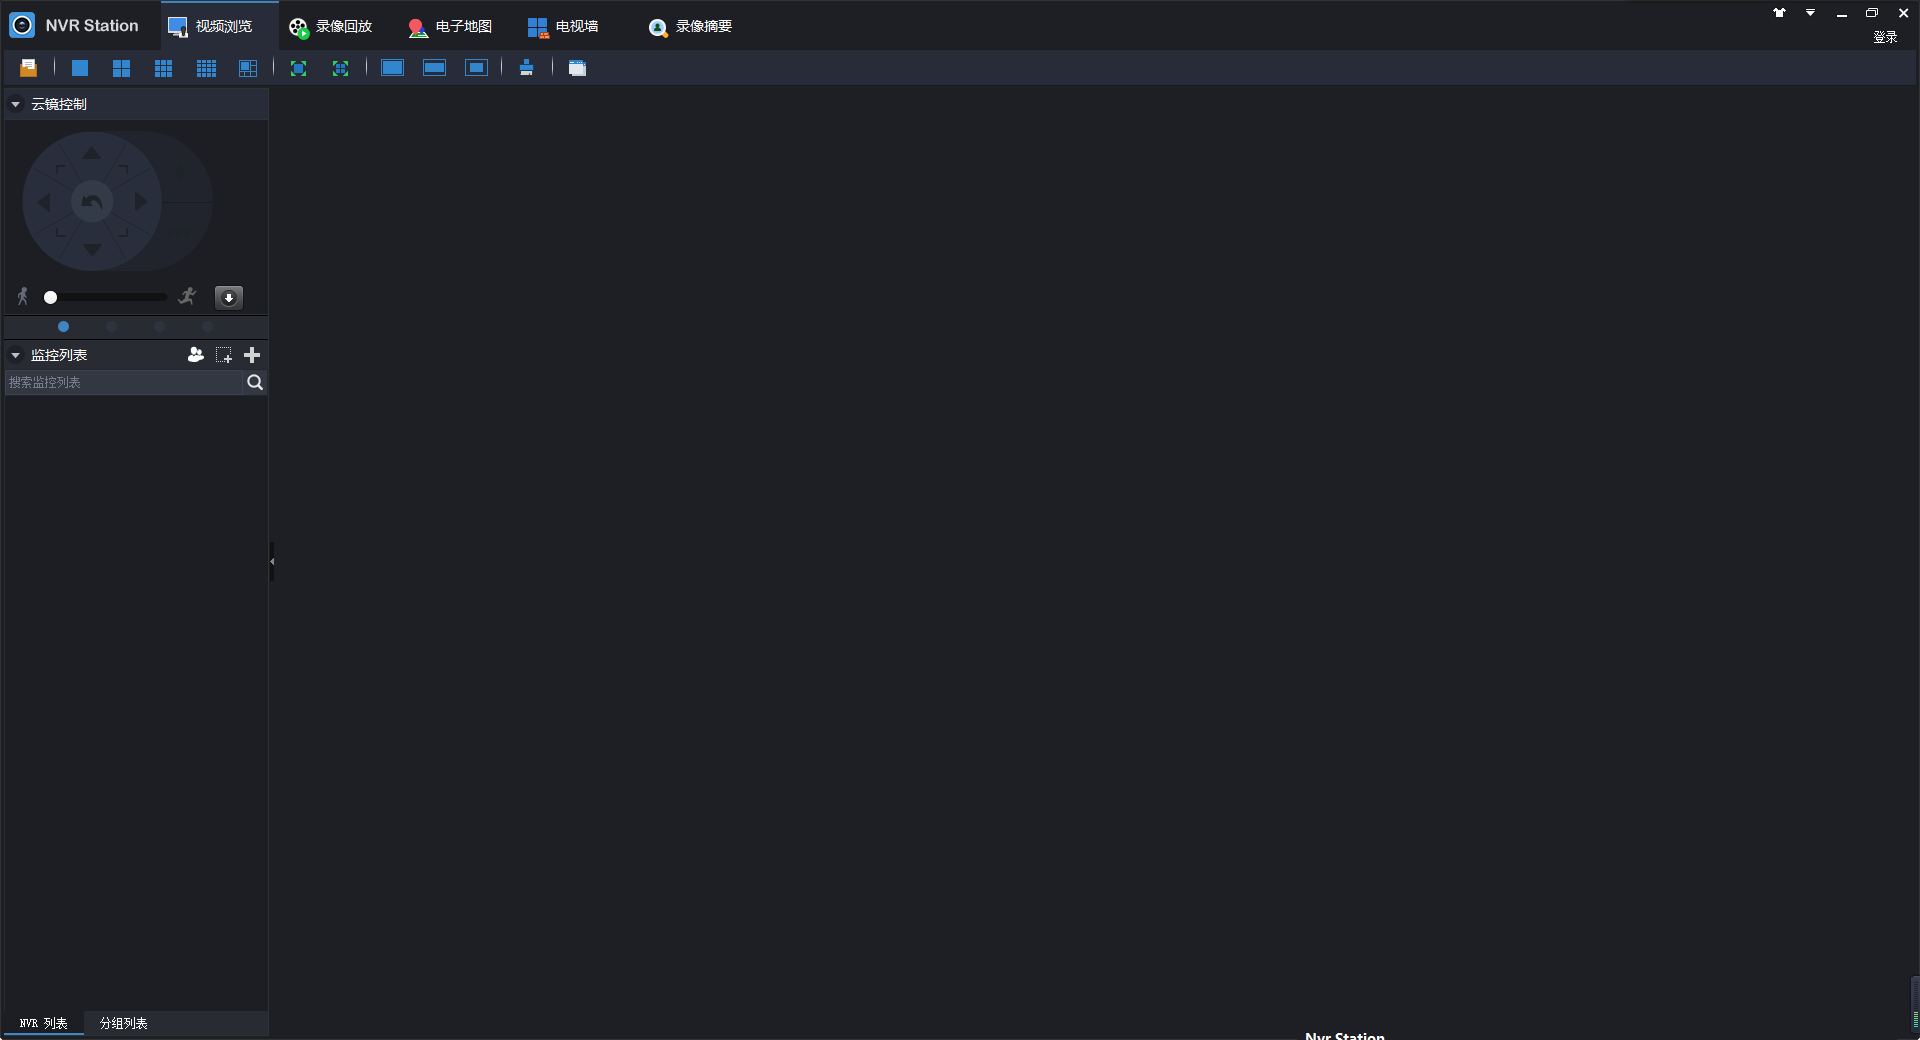Pan the PTZ camera right
The width and height of the screenshot is (1920, 1040).
140,202
